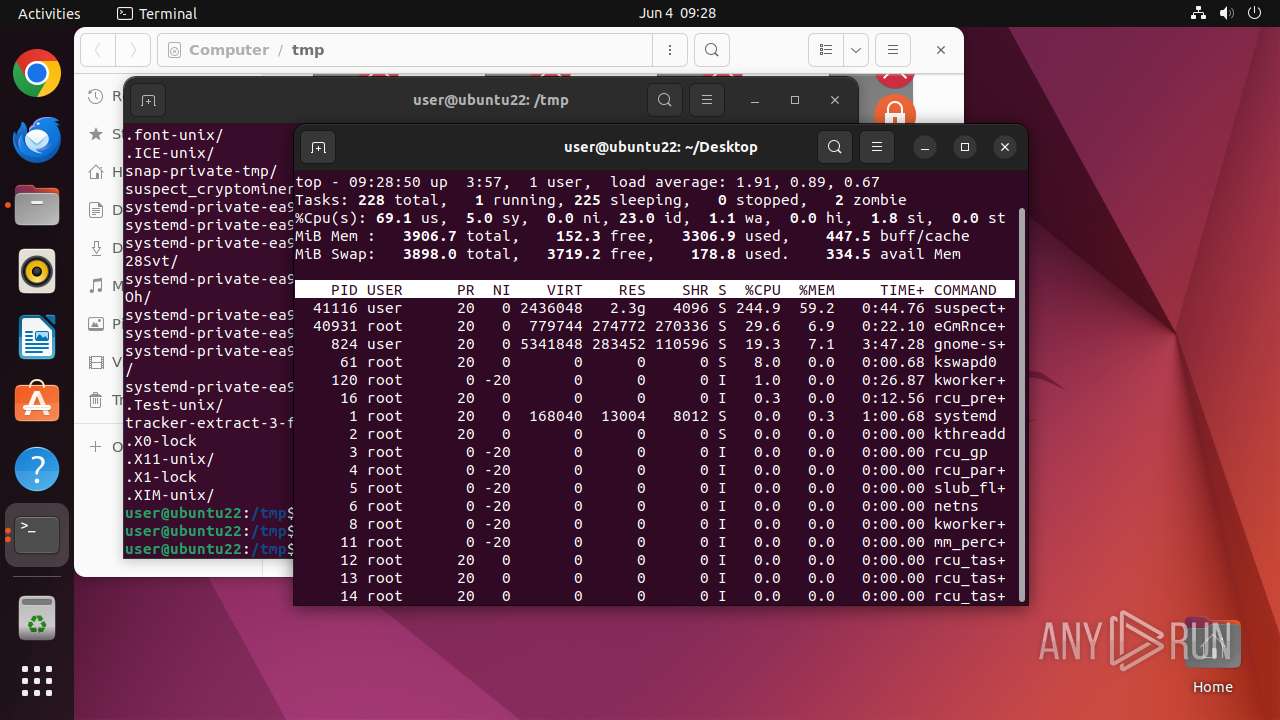Open the Files app in the dock

37,205
